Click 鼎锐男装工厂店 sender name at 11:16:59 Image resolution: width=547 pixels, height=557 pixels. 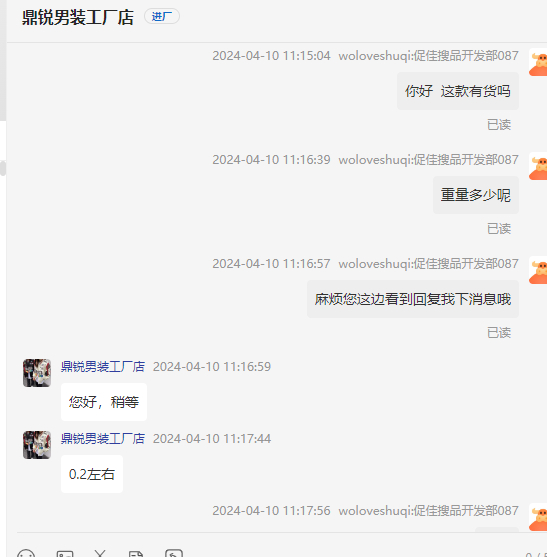[103, 367]
